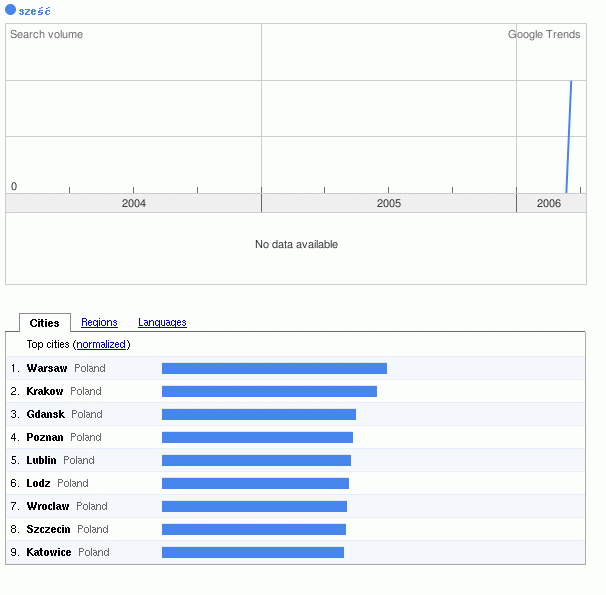Click the Gdansk city name
Viewport: 606px width, 595px height.
pyautogui.click(x=45, y=415)
